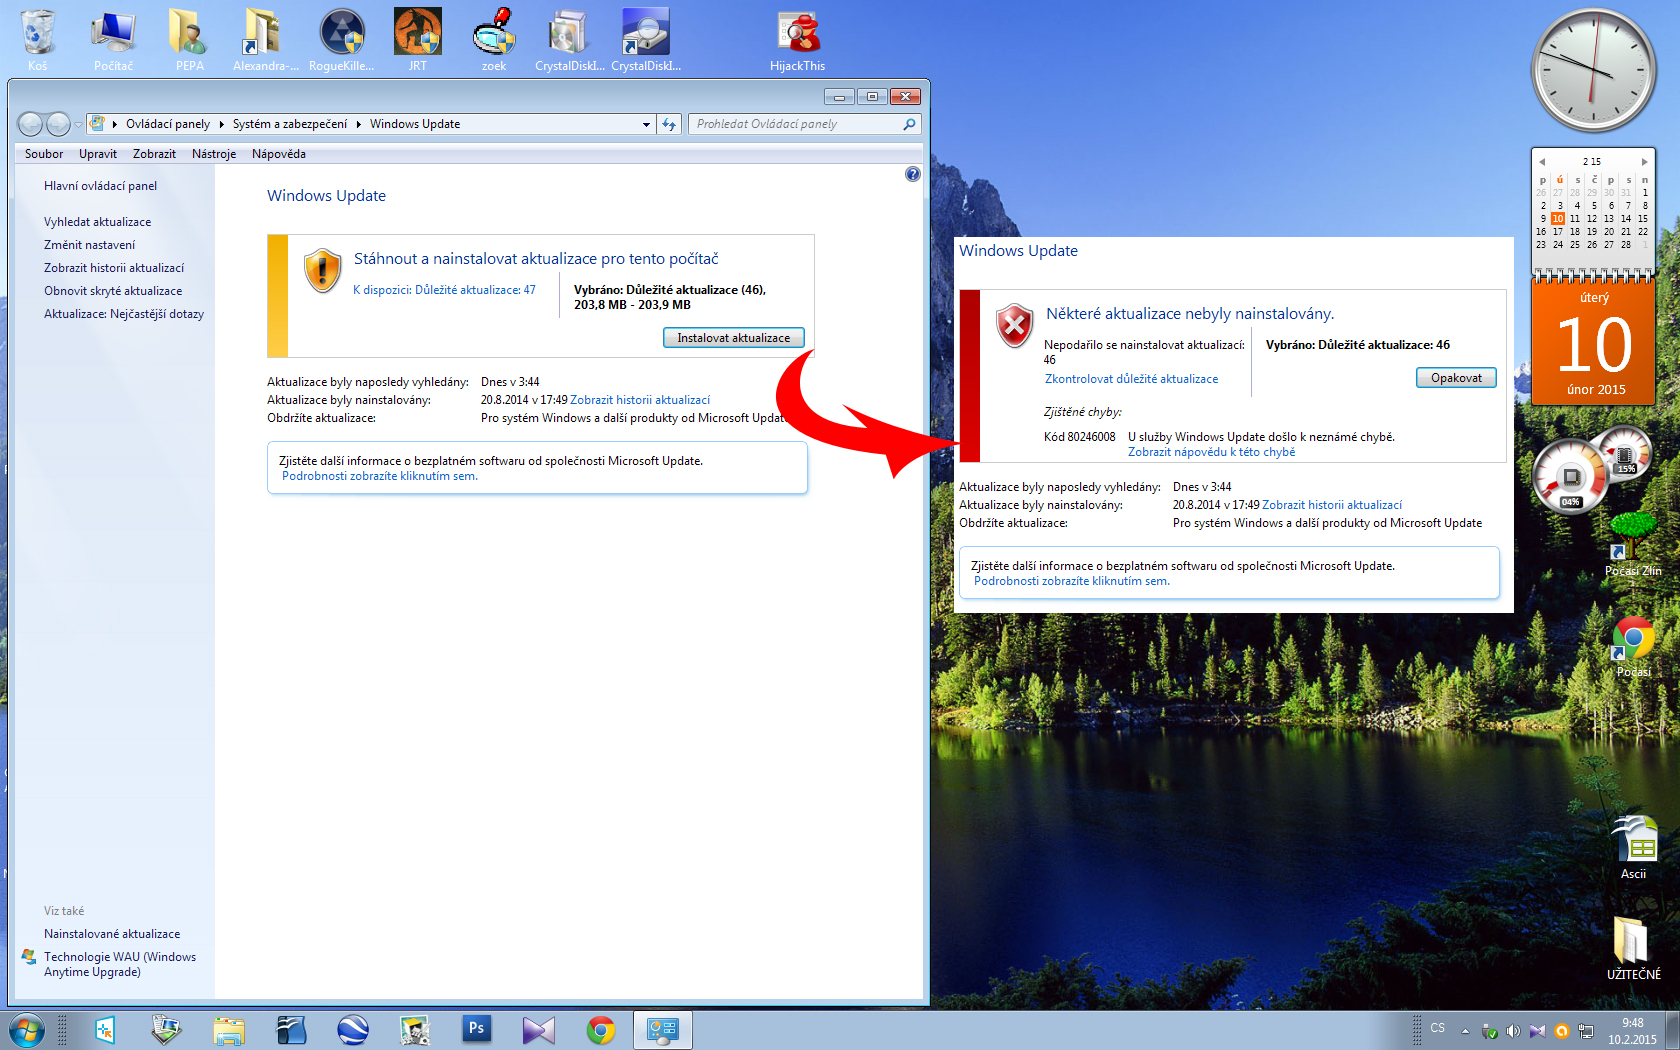1680x1050 pixels.
Task: Click the CS language indicator
Action: pos(1438,1028)
